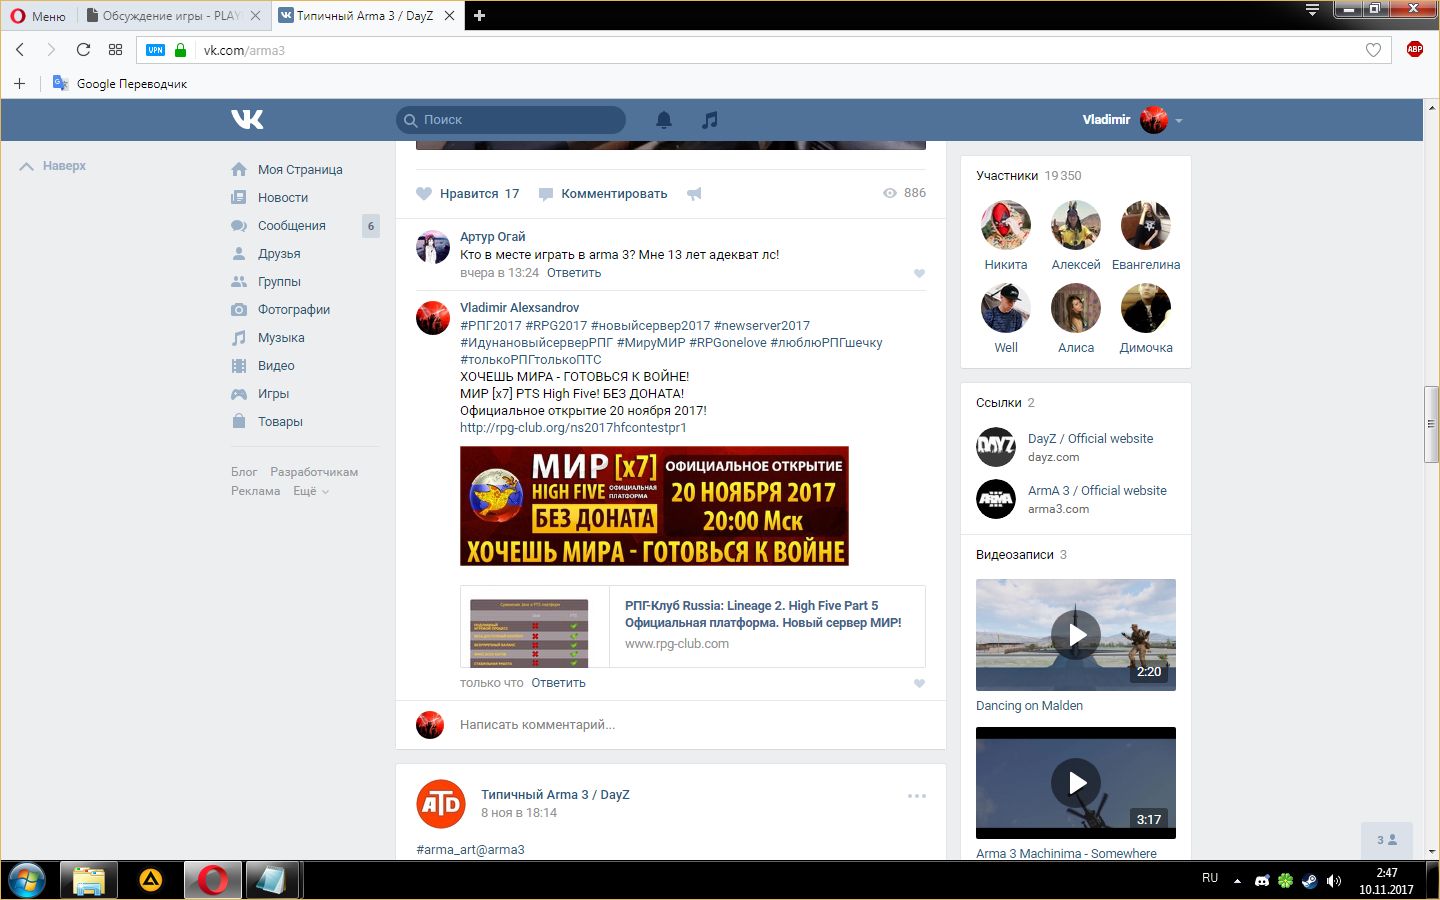Click the Поиск search field

(511, 120)
